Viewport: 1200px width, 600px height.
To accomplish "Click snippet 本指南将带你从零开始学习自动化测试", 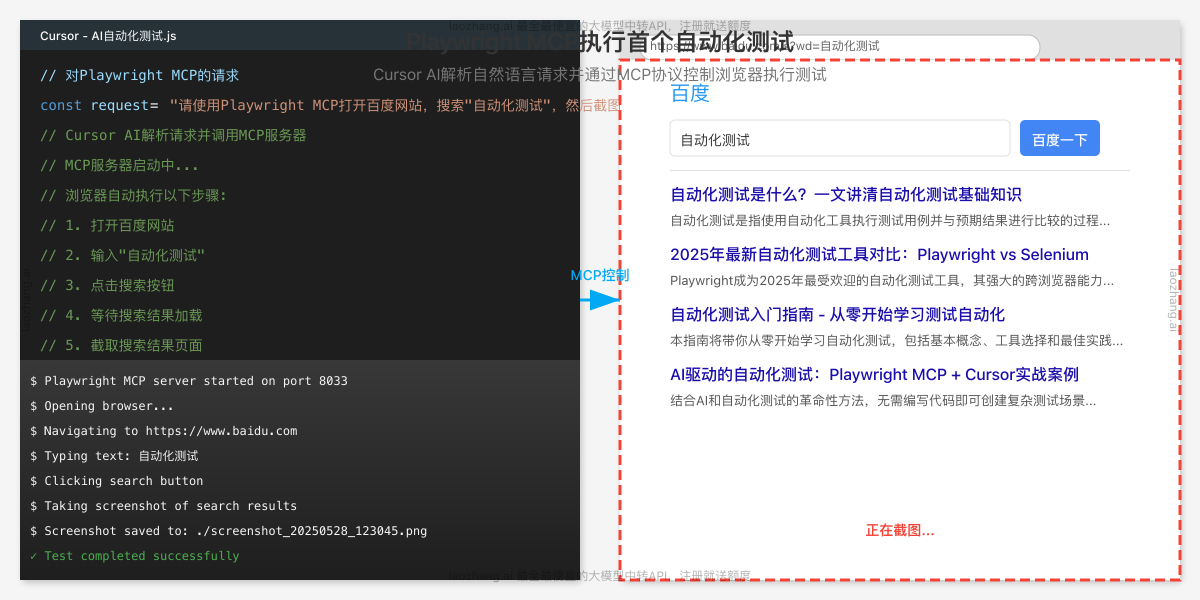I will coord(896,340).
